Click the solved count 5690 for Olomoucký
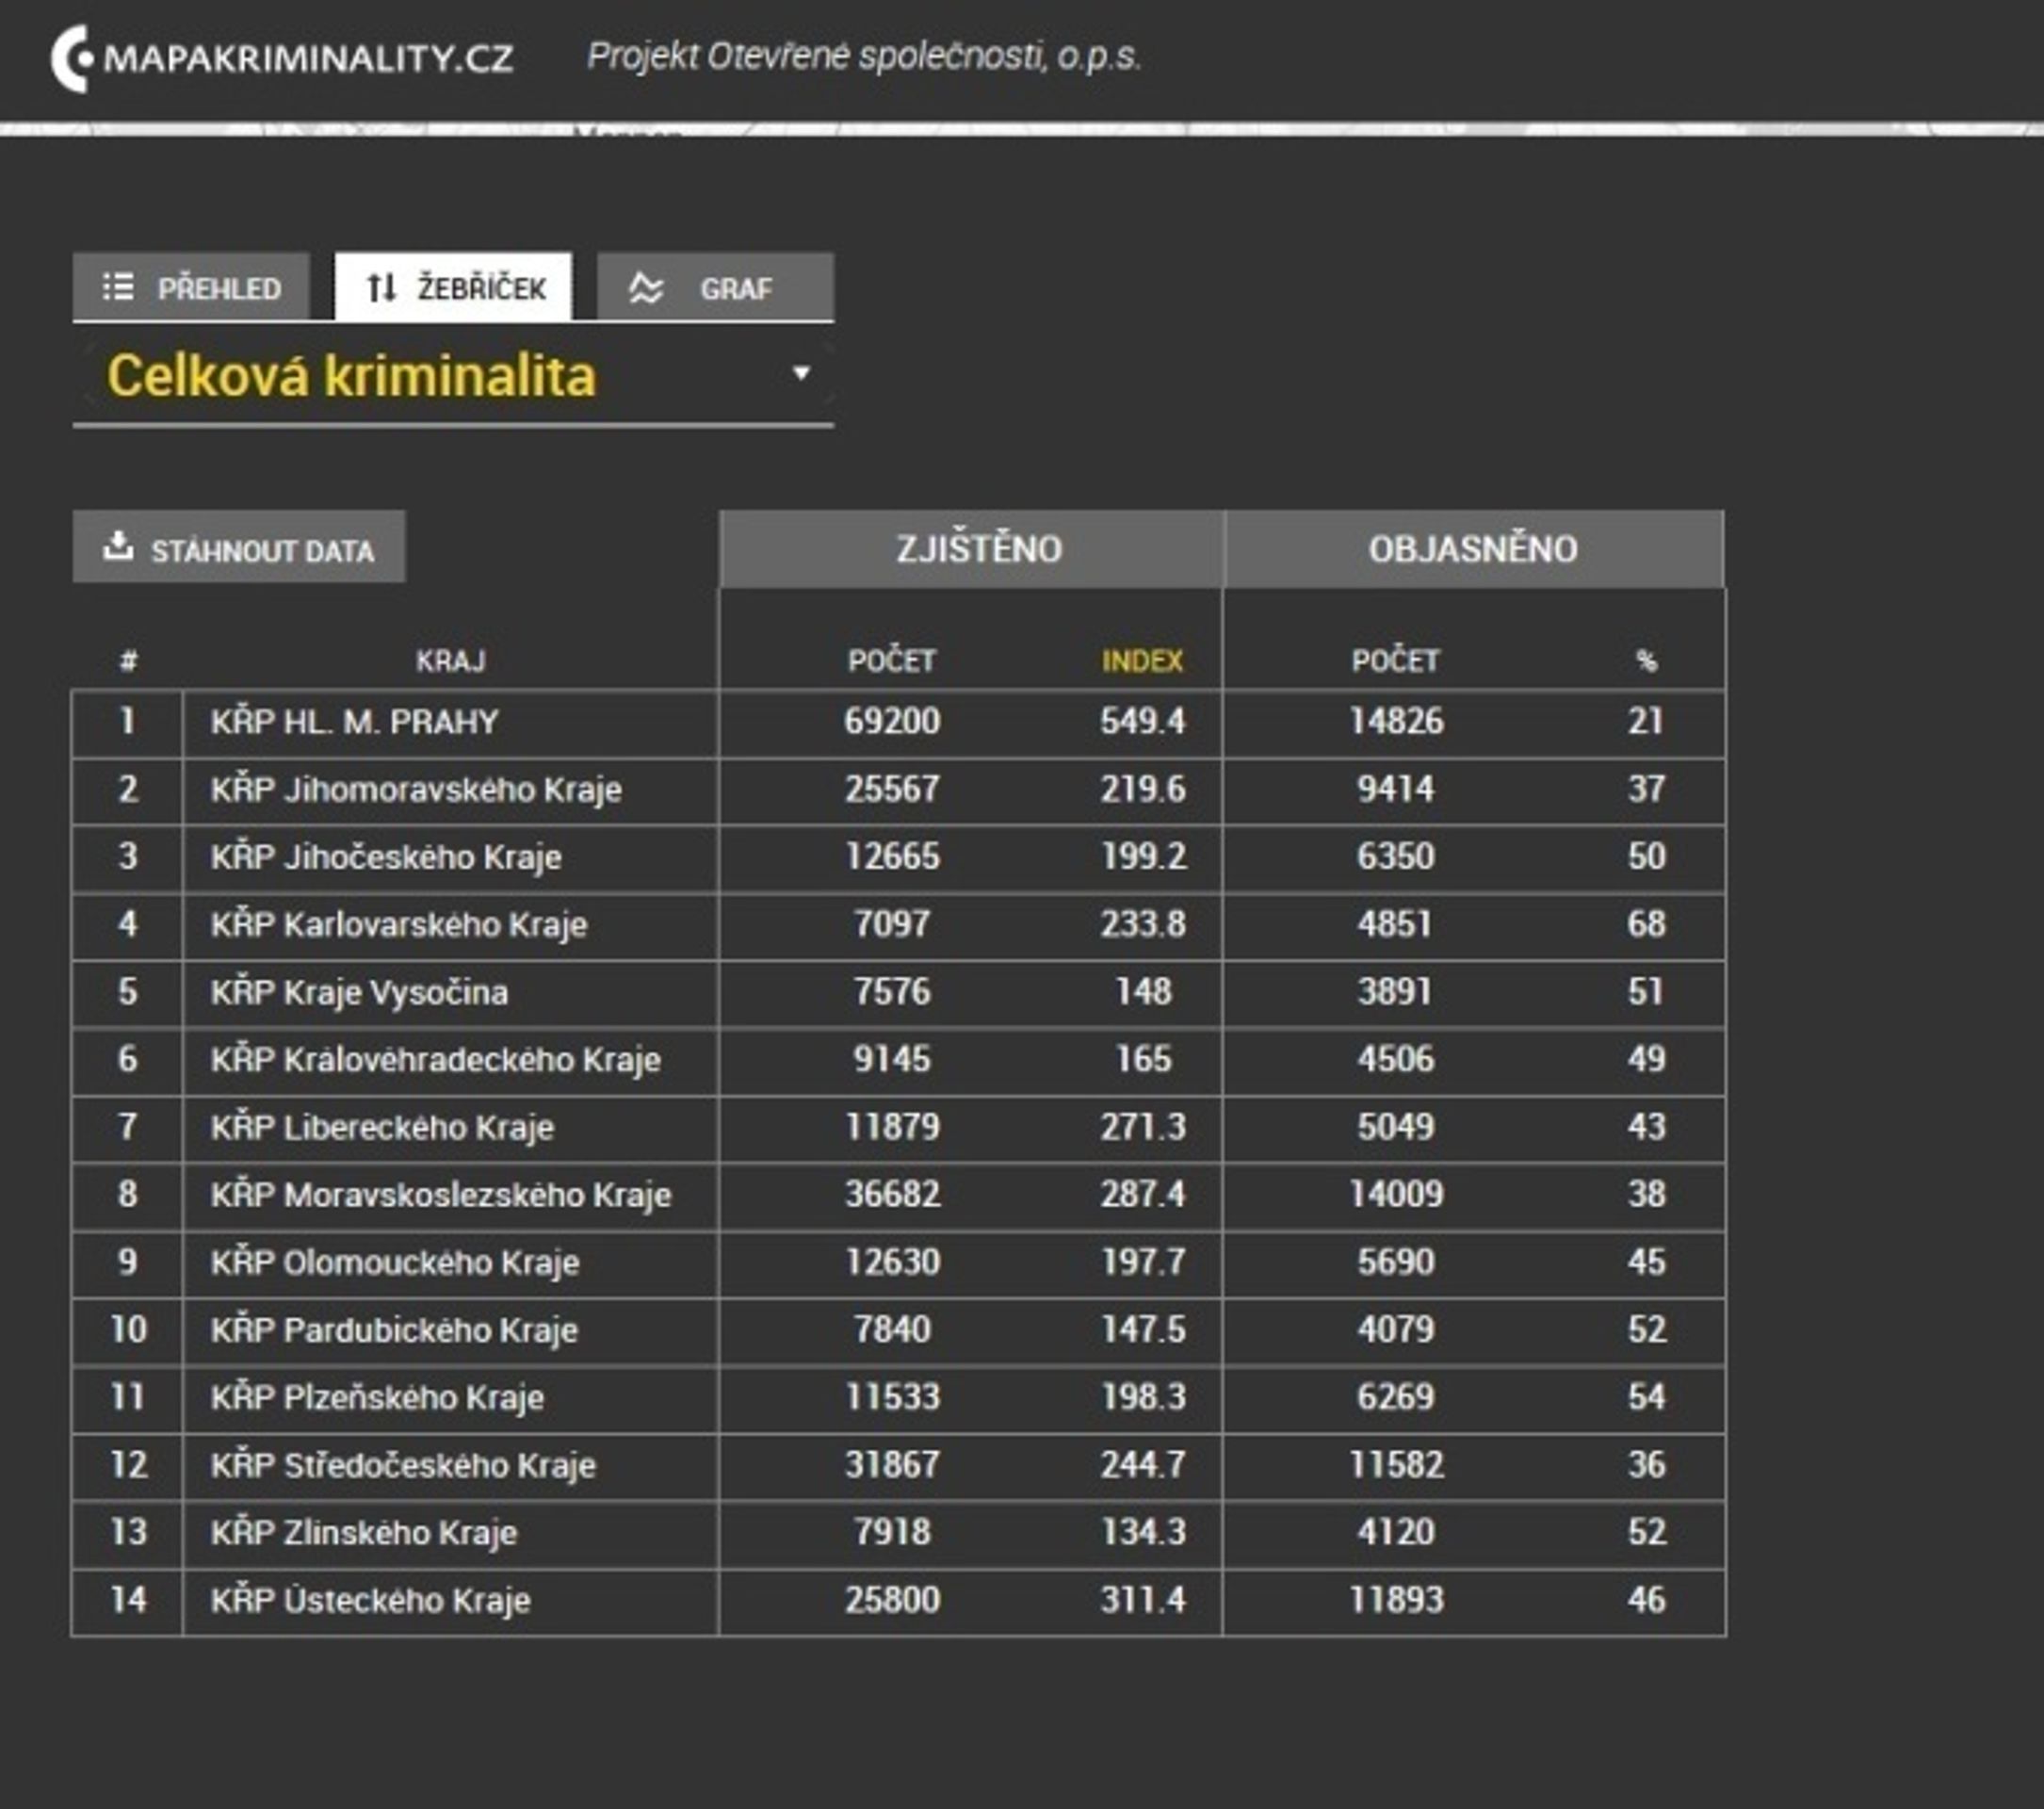The height and width of the screenshot is (1809, 2044). click(1396, 1262)
